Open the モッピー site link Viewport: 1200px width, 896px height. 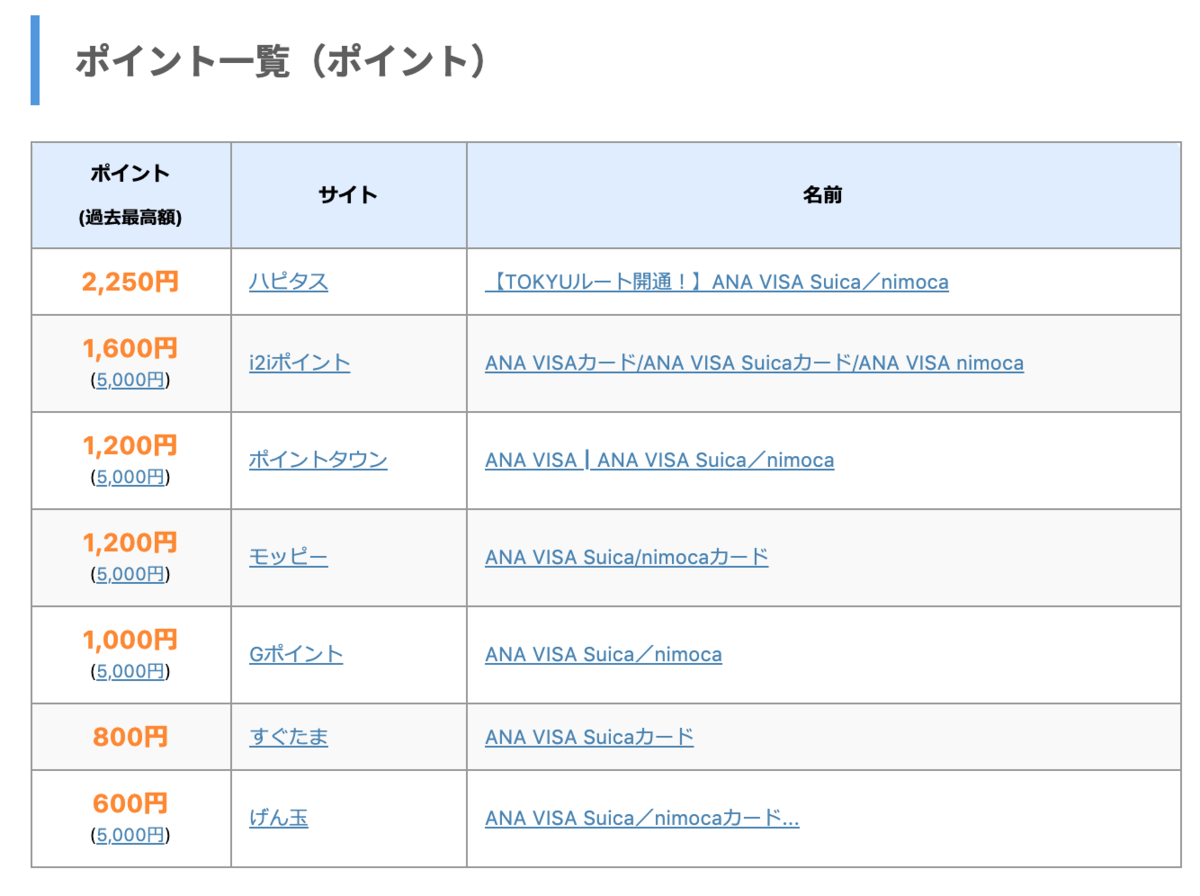tap(288, 557)
